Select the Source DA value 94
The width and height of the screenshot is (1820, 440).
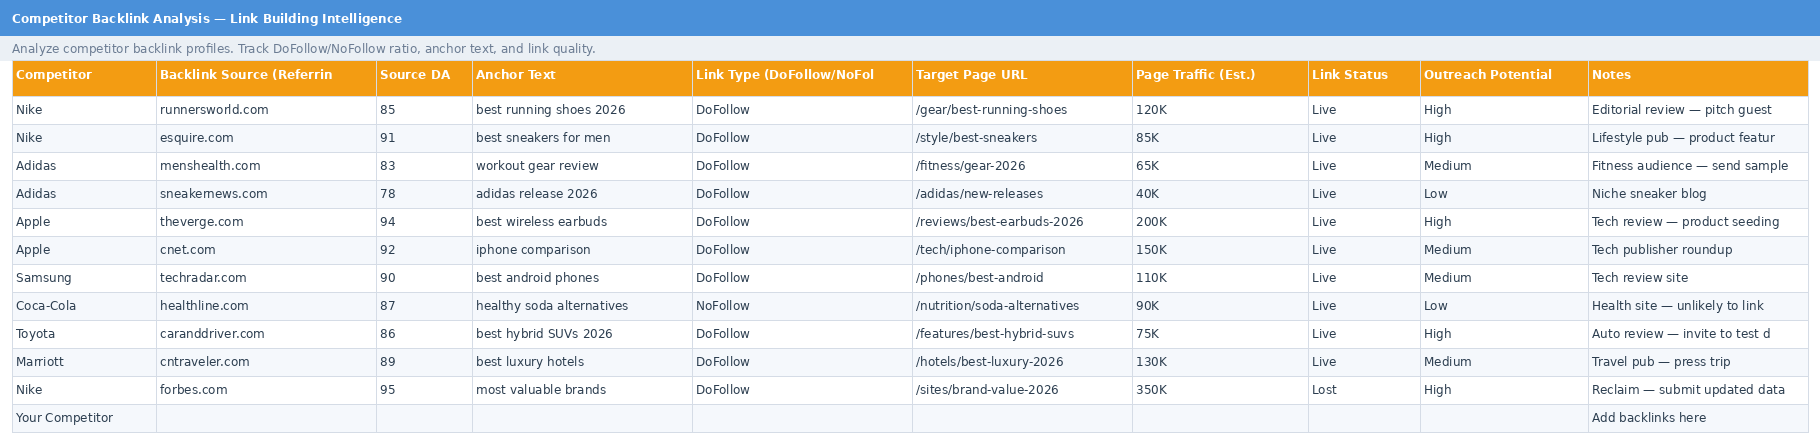coord(424,223)
